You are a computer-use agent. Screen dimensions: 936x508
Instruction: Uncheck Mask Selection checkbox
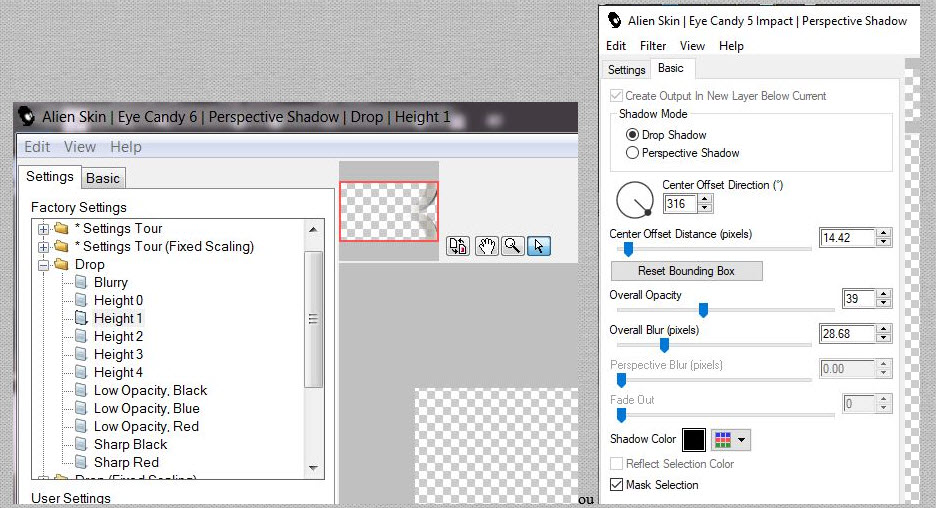click(616, 485)
